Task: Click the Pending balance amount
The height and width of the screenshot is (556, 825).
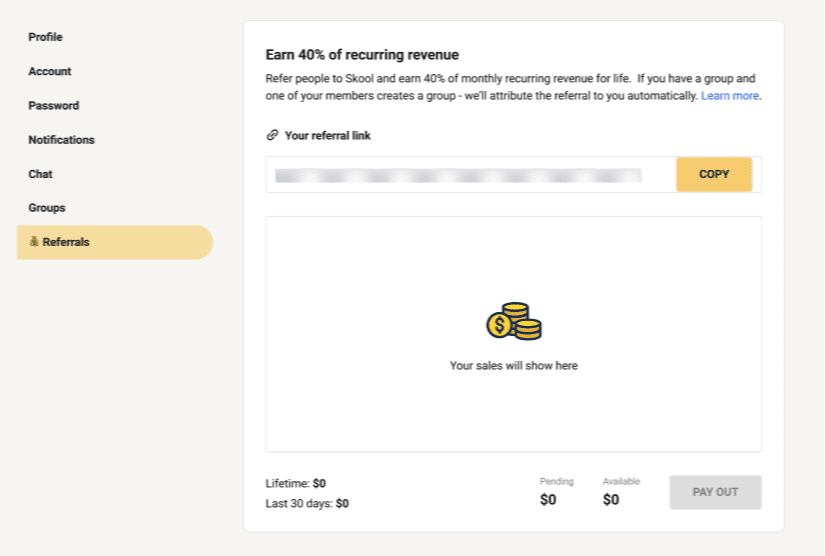Action: click(548, 500)
